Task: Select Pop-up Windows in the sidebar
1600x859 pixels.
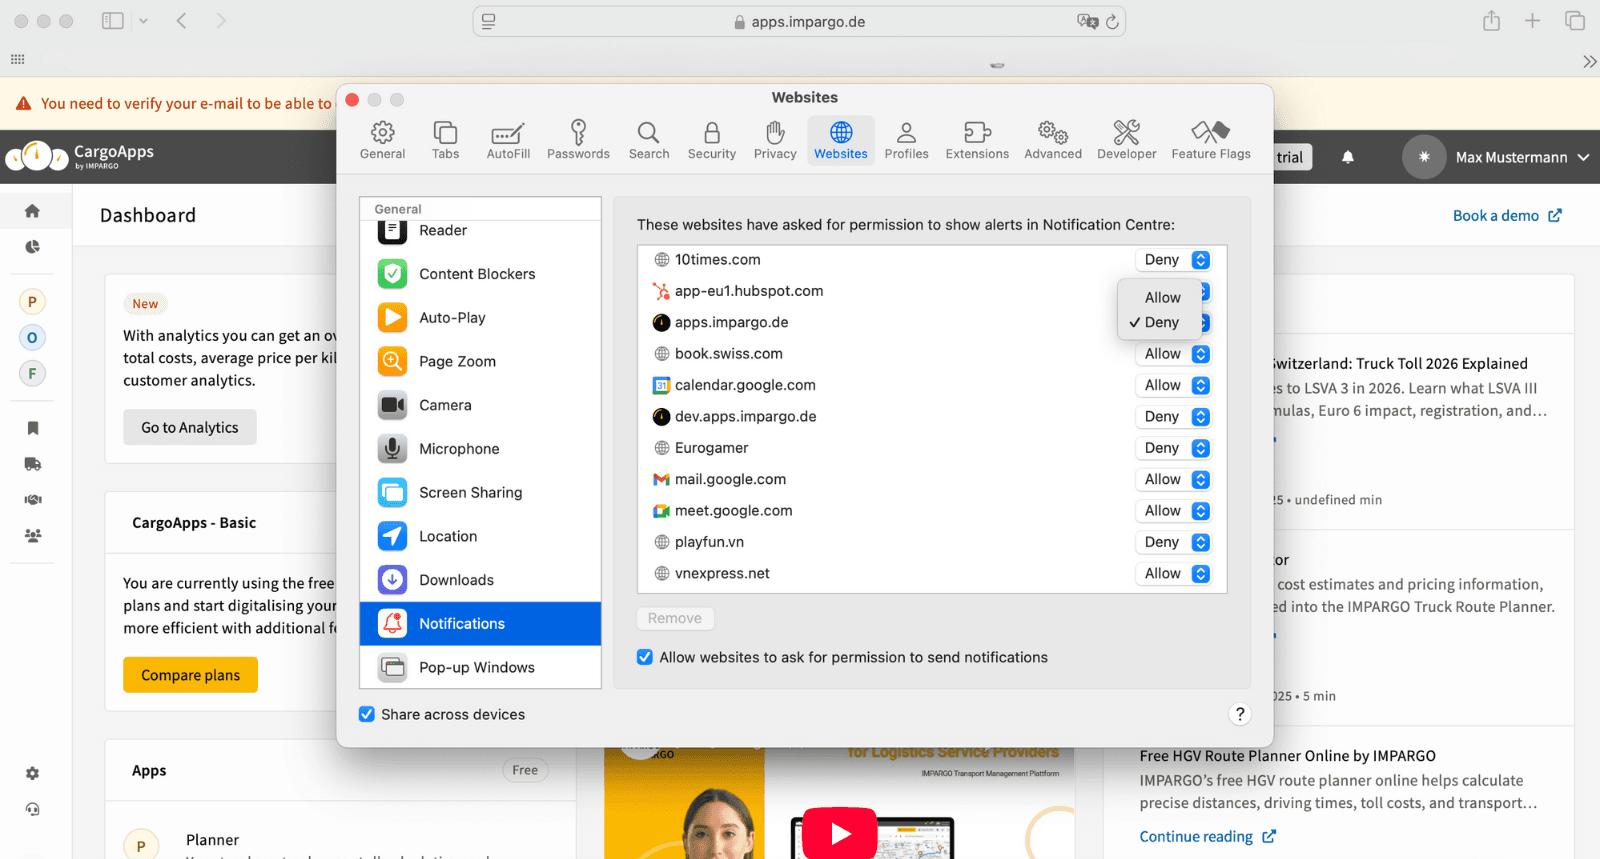Action: pyautogui.click(x=480, y=667)
